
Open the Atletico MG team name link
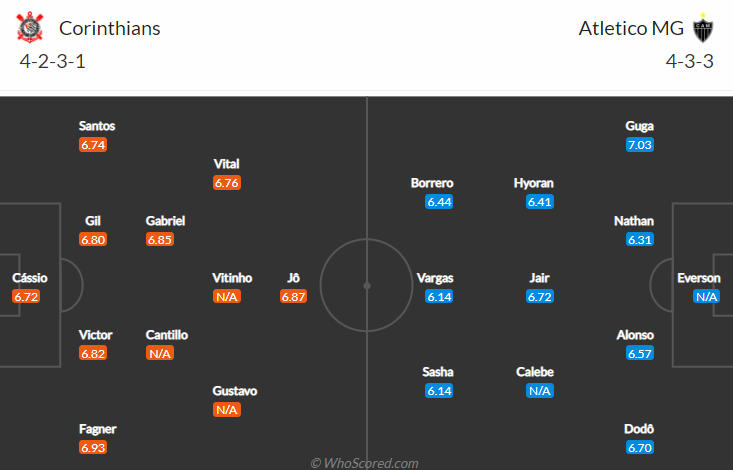pyautogui.click(x=631, y=28)
